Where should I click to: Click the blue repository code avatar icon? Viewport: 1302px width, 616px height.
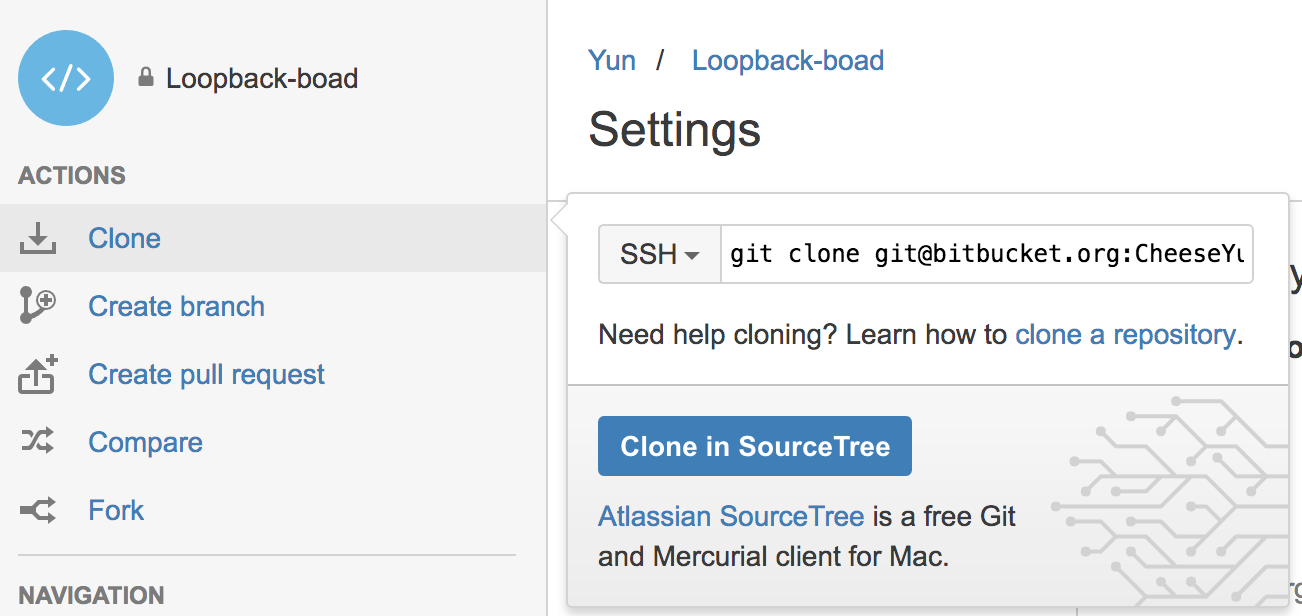coord(66,78)
